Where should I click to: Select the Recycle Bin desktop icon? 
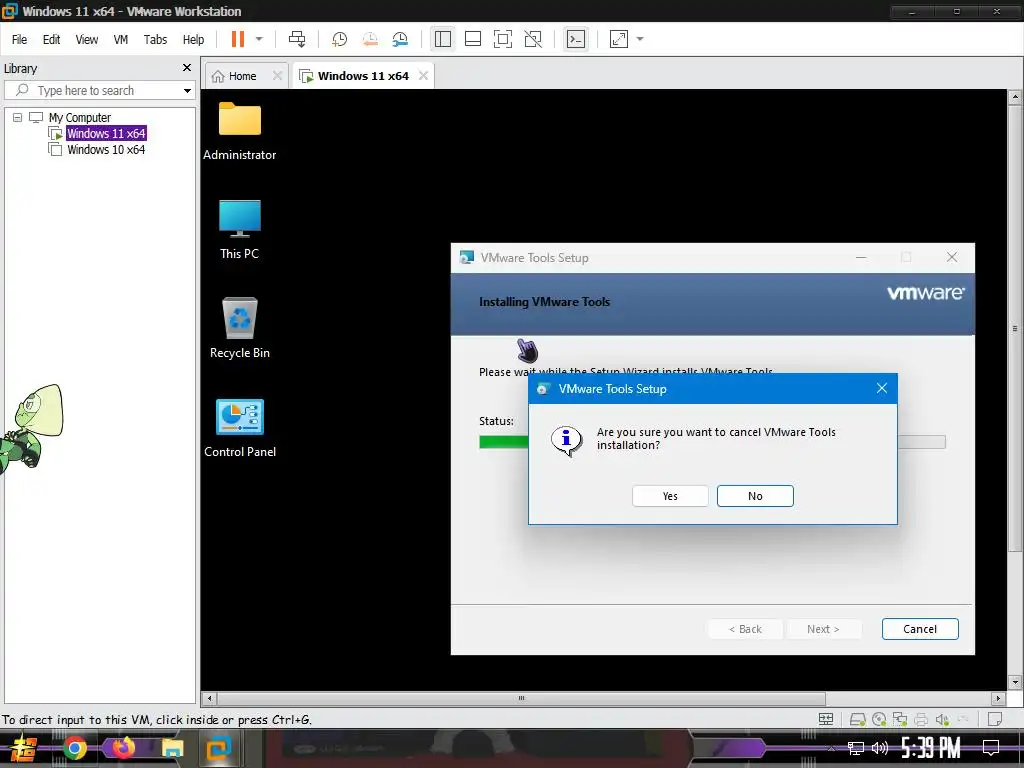240,328
